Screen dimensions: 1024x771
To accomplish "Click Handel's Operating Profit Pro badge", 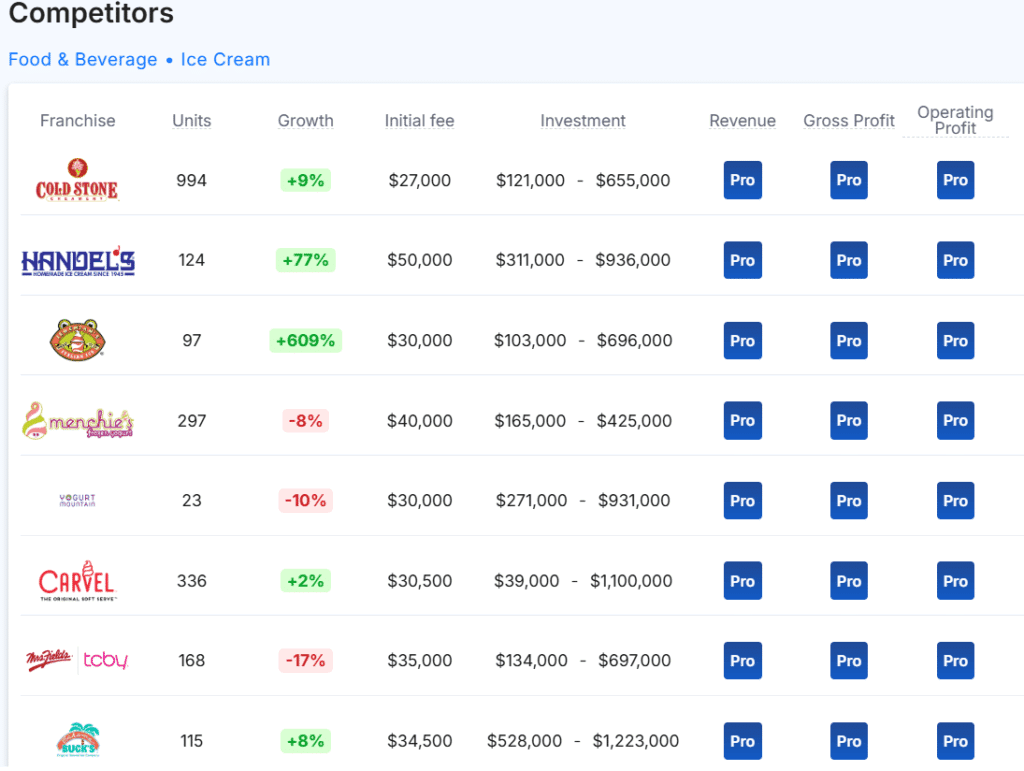I will (x=955, y=260).
